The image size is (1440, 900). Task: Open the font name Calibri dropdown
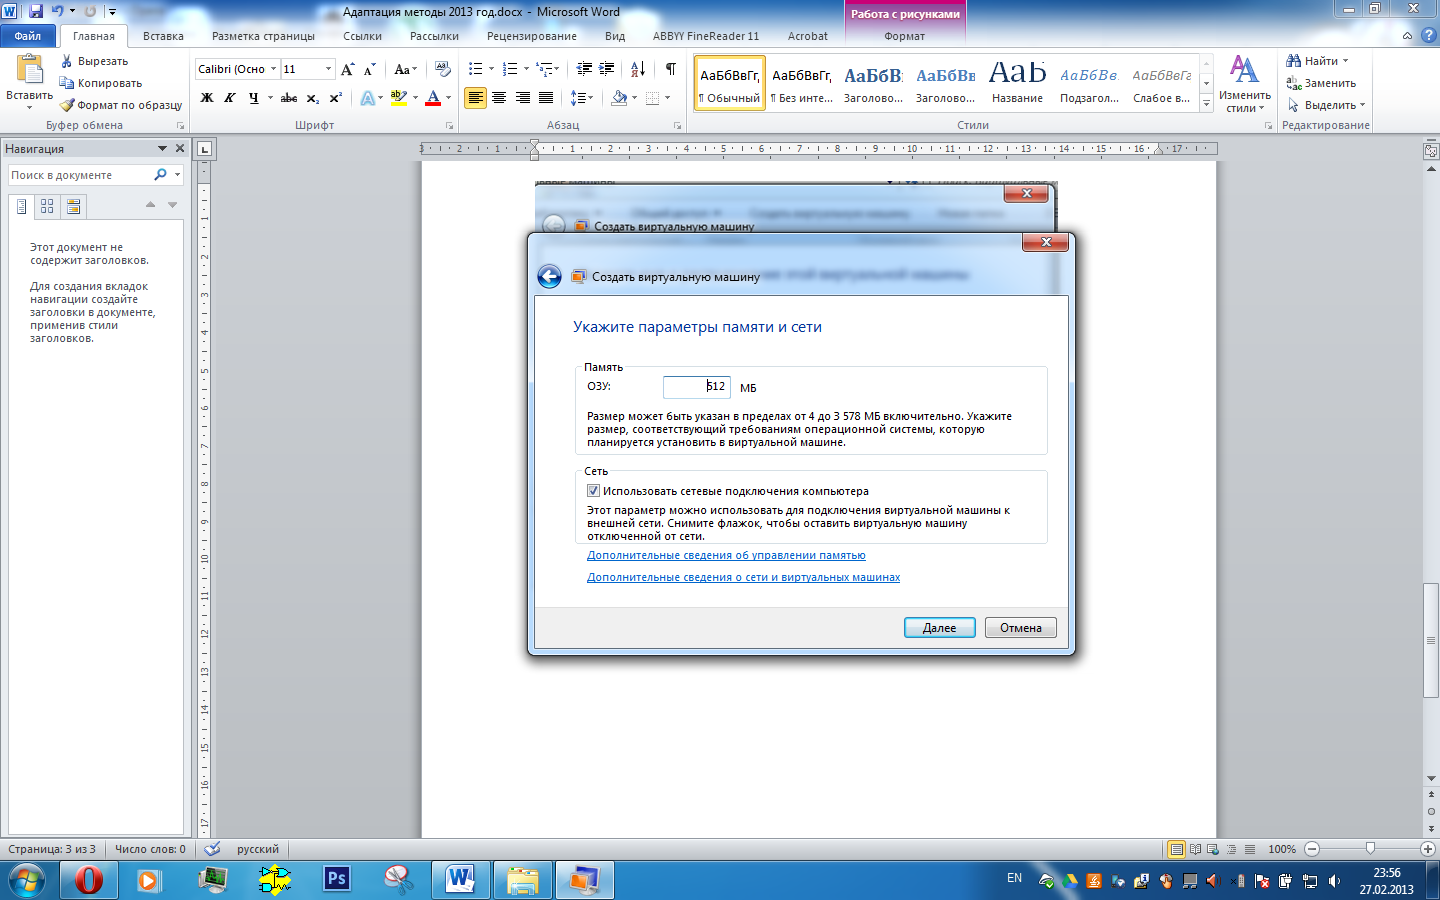click(x=273, y=69)
